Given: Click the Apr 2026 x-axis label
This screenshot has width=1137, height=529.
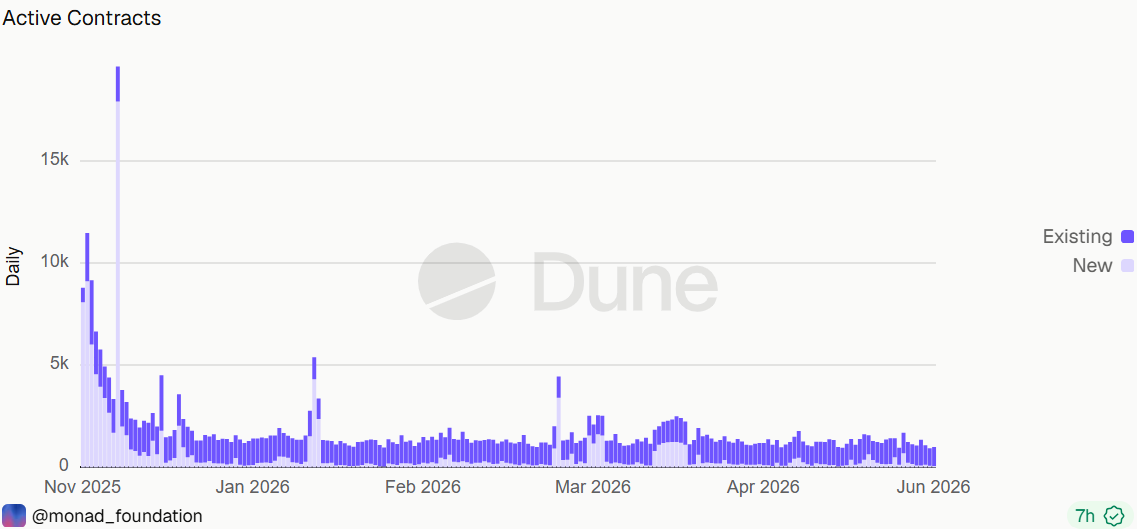Looking at the screenshot, I should coord(761,487).
